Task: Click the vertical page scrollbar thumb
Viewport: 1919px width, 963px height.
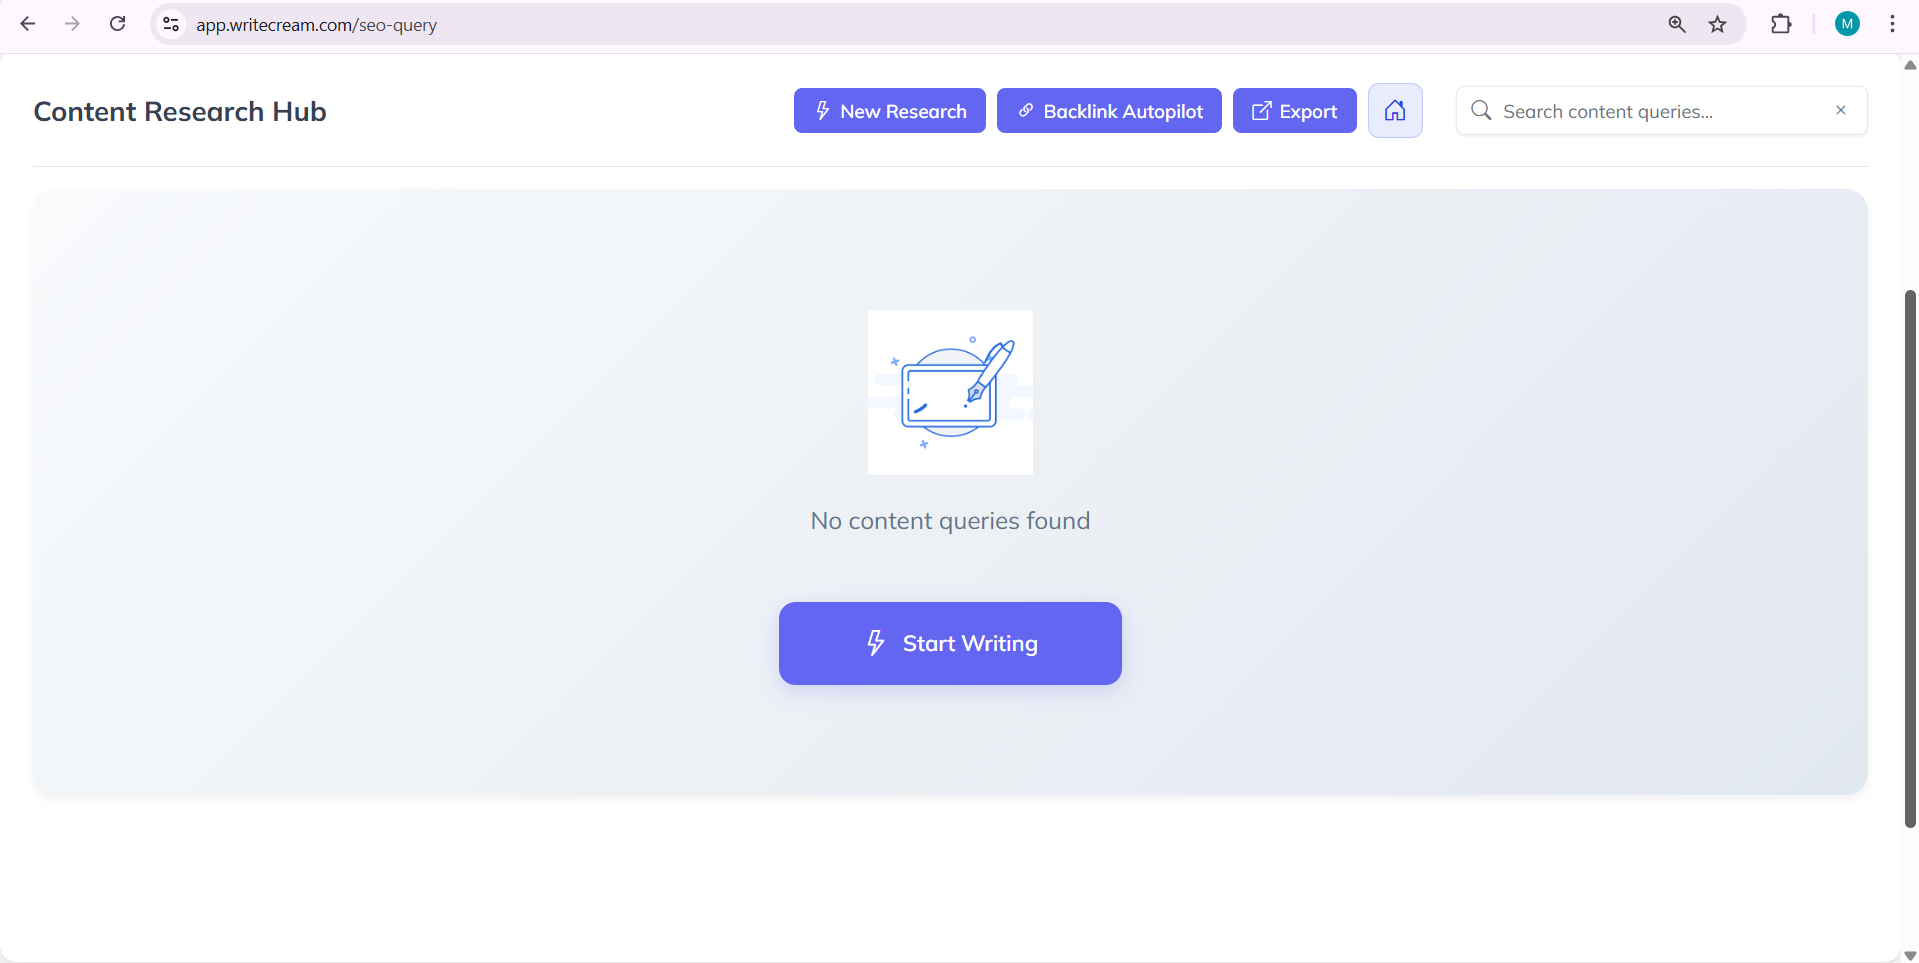Action: pyautogui.click(x=1909, y=558)
